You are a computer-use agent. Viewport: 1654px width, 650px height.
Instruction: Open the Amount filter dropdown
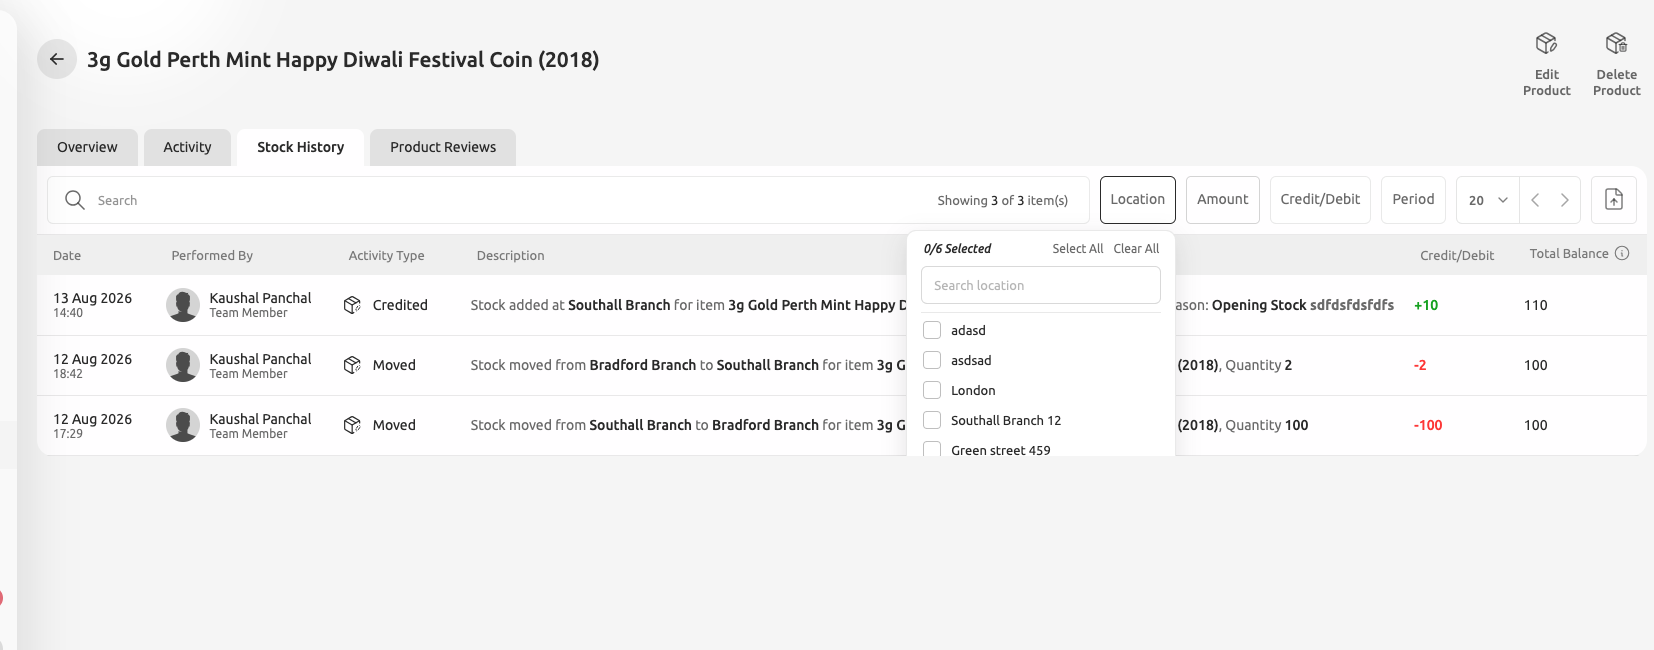coord(1223,200)
